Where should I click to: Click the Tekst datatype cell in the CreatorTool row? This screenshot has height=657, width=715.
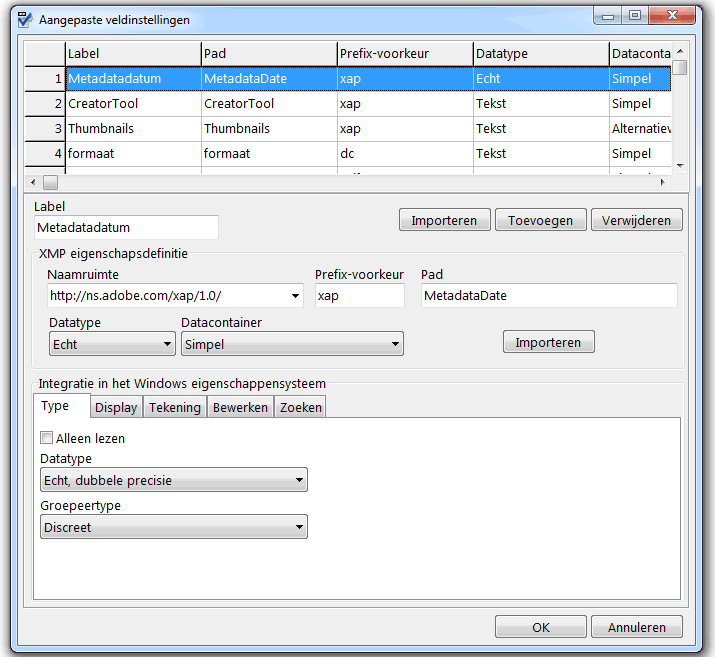(x=541, y=103)
